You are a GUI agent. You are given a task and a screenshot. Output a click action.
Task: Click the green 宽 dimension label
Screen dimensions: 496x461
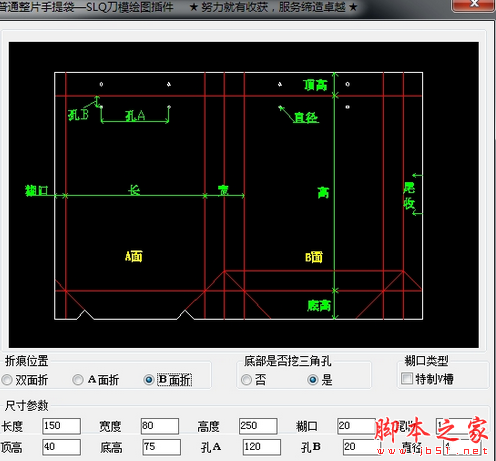223,190
